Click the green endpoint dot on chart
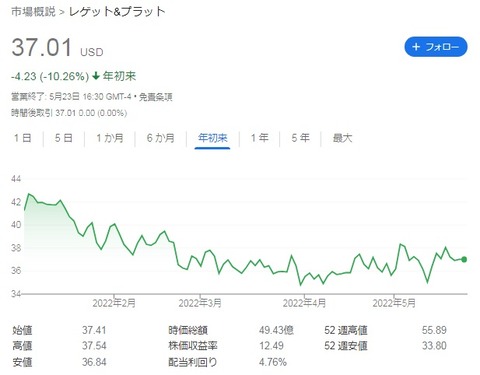 coord(464,259)
